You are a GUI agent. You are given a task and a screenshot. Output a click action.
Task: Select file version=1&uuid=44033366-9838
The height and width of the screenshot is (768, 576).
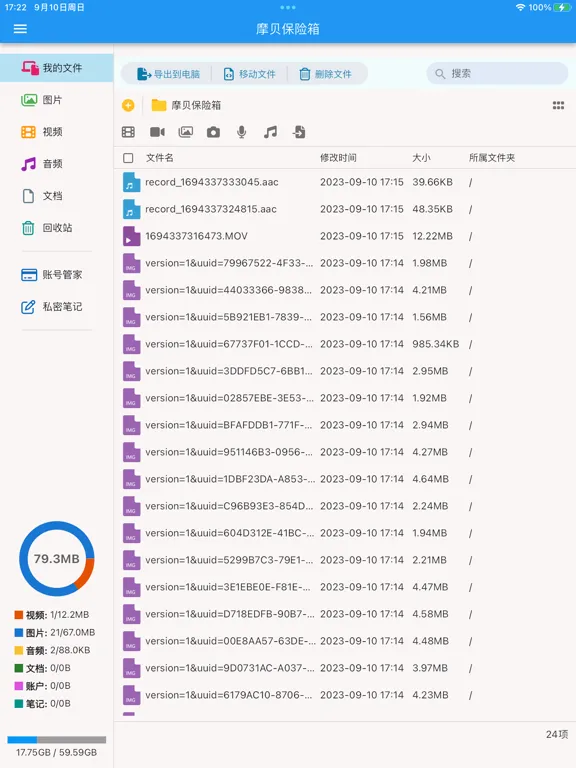tap(345, 290)
